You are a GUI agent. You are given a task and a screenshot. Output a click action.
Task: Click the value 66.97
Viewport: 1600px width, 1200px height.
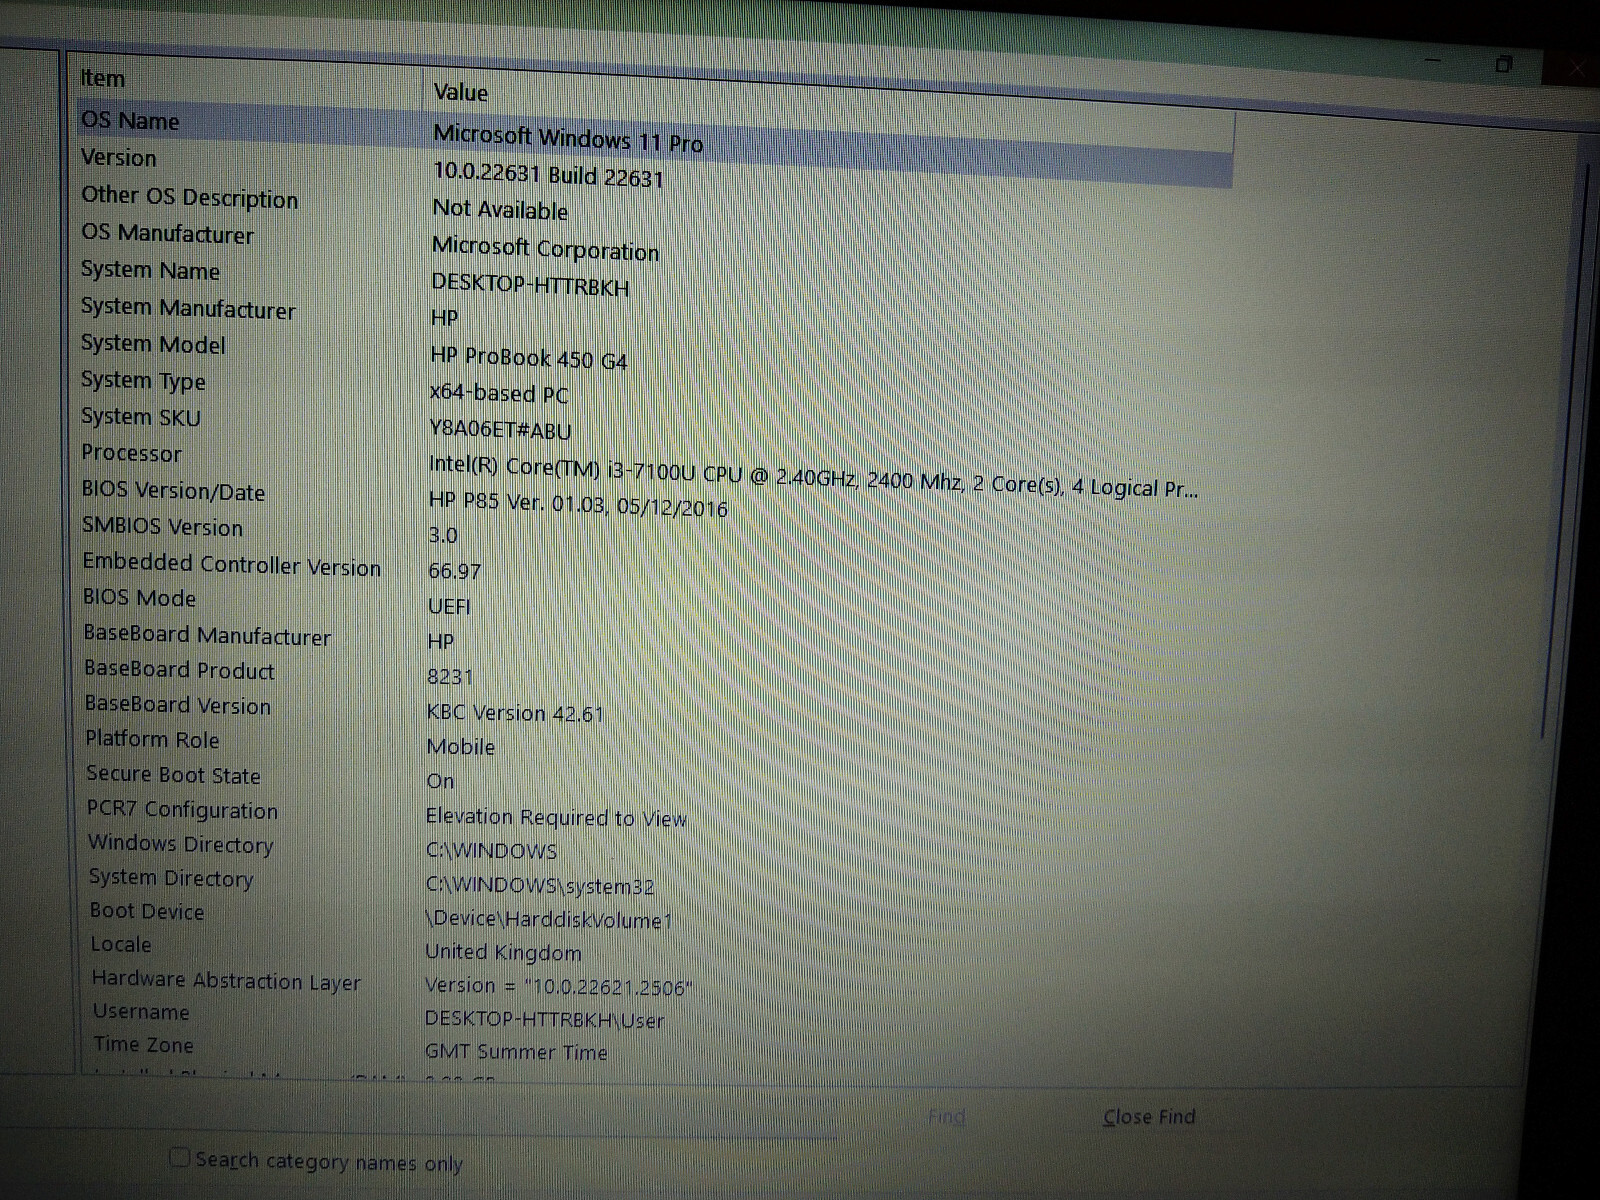pyautogui.click(x=454, y=571)
